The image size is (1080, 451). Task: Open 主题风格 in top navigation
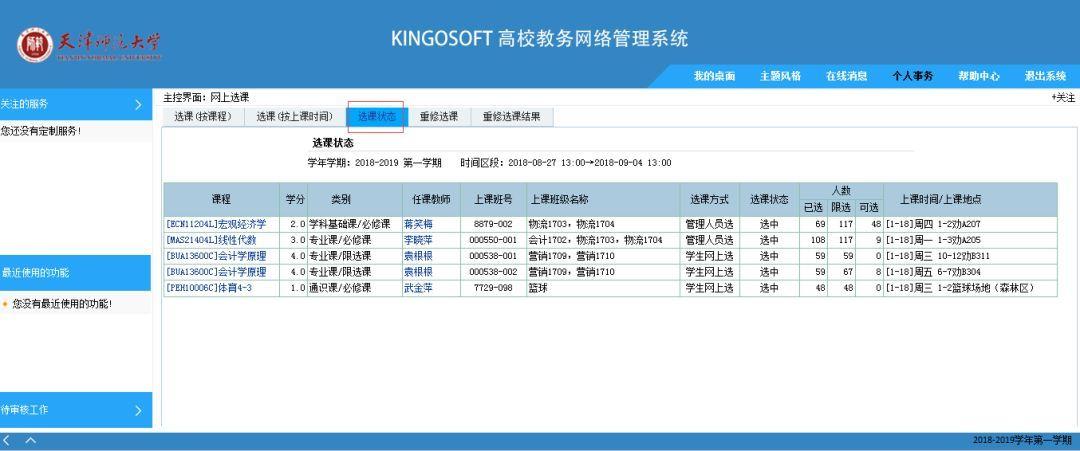(780, 76)
